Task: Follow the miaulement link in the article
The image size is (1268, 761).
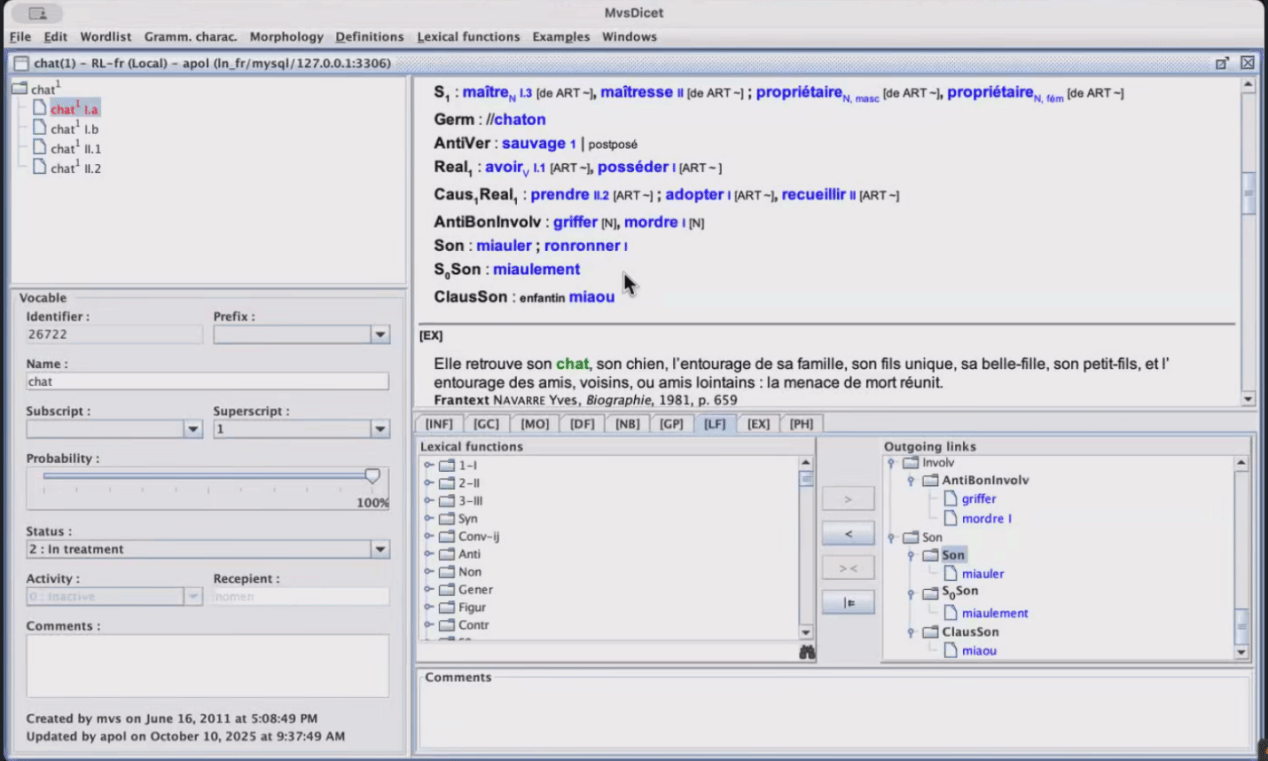Action: pyautogui.click(x=536, y=270)
